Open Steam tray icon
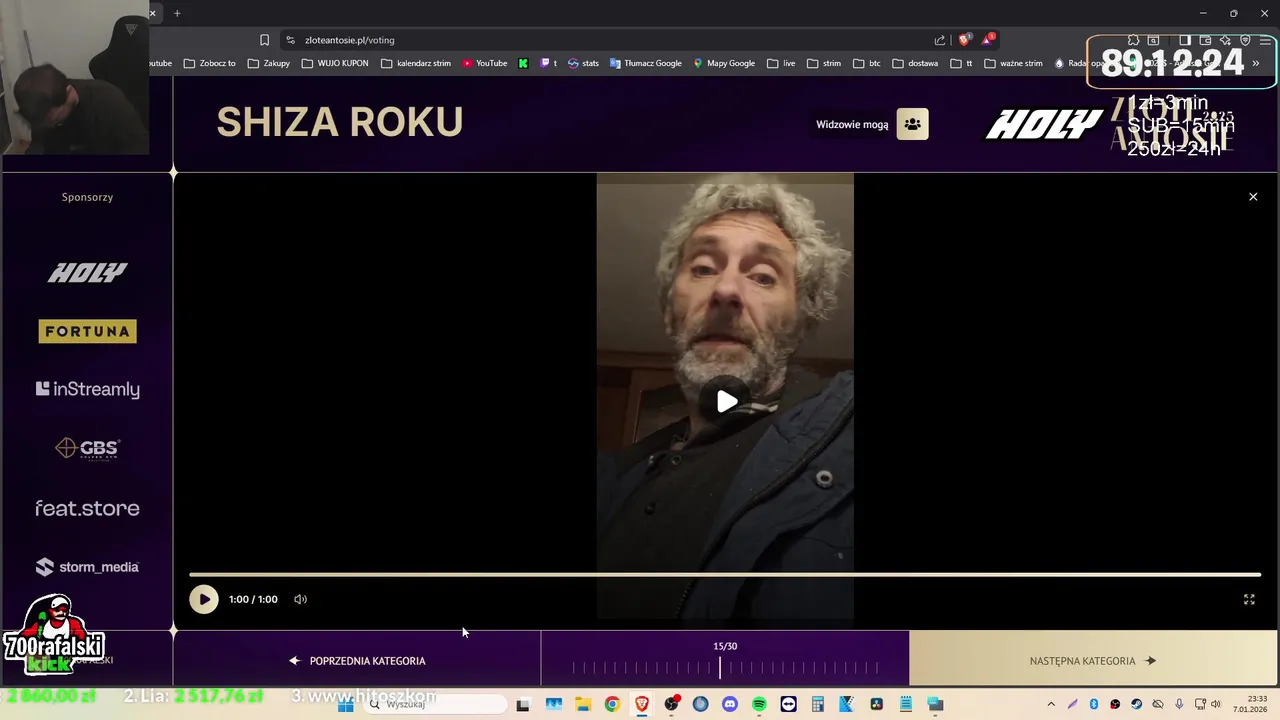Viewport: 1280px width, 720px height. [1137, 704]
